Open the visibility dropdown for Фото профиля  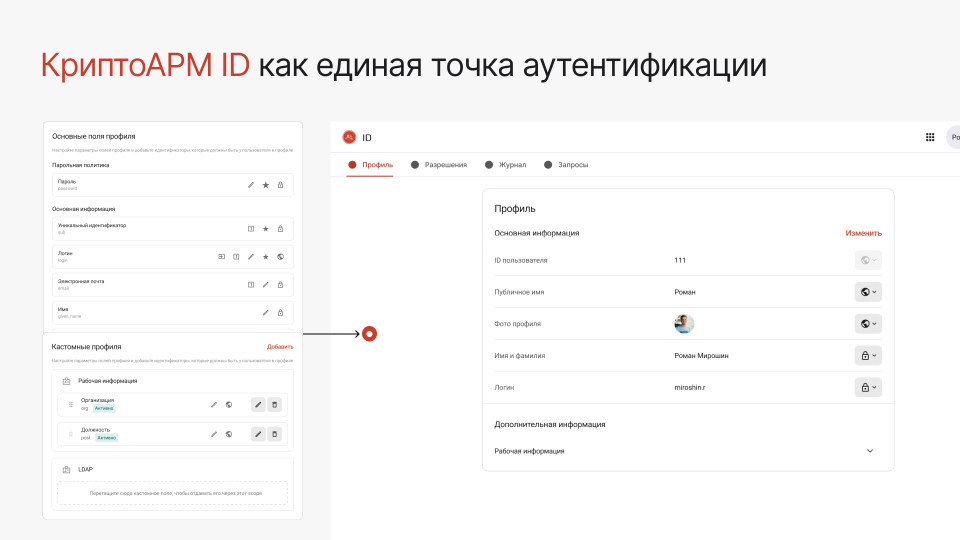(x=868, y=324)
